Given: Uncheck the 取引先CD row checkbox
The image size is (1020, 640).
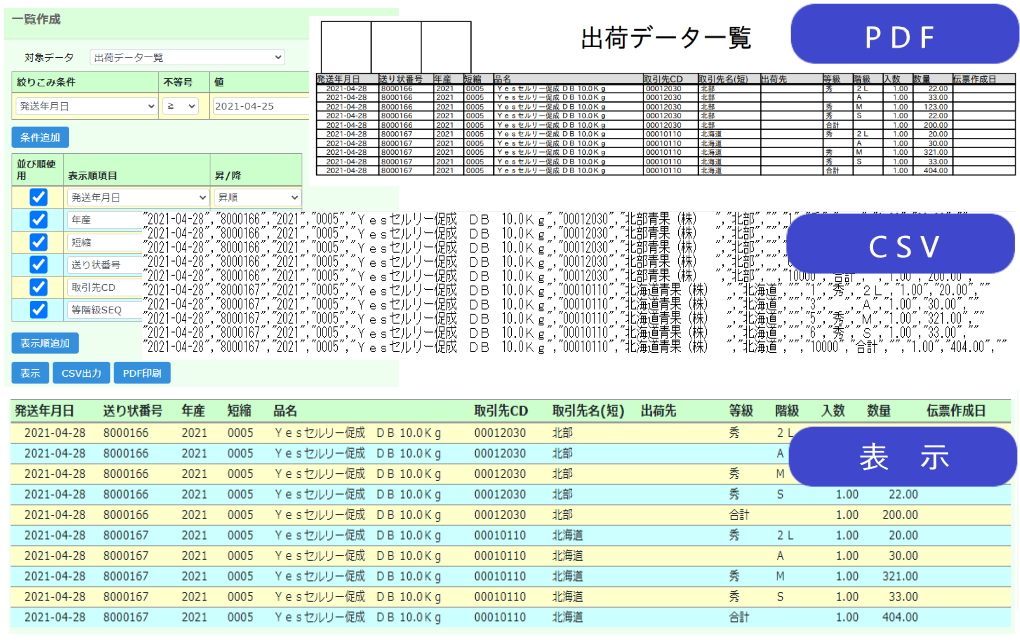Looking at the screenshot, I should 38,287.
